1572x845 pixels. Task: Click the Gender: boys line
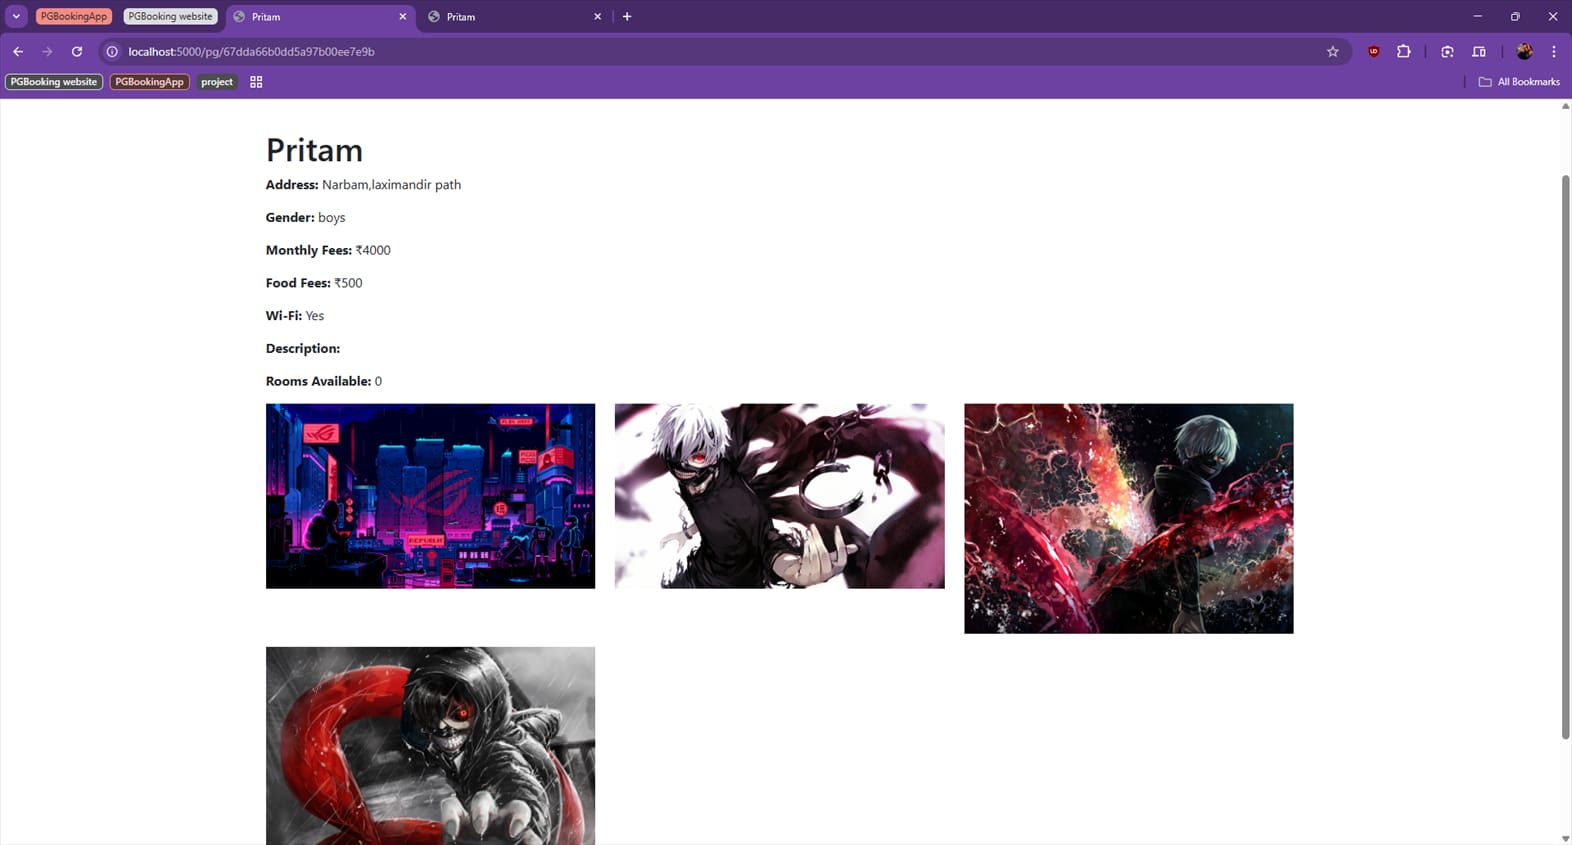(305, 217)
